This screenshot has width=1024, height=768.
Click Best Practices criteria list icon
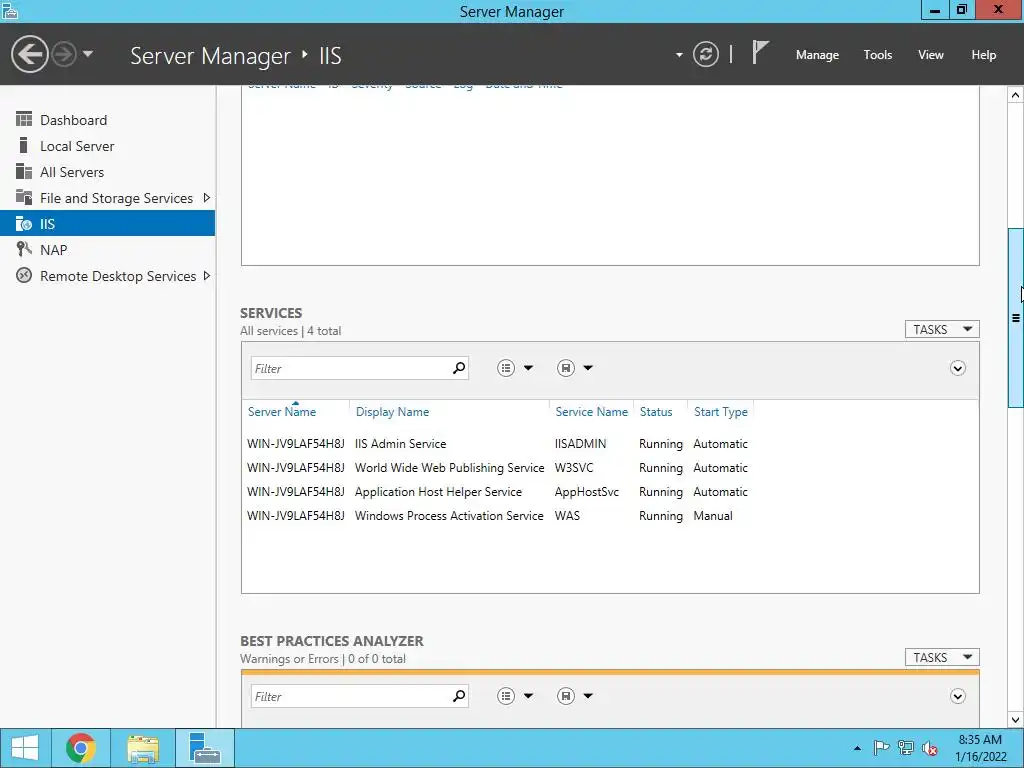click(505, 696)
